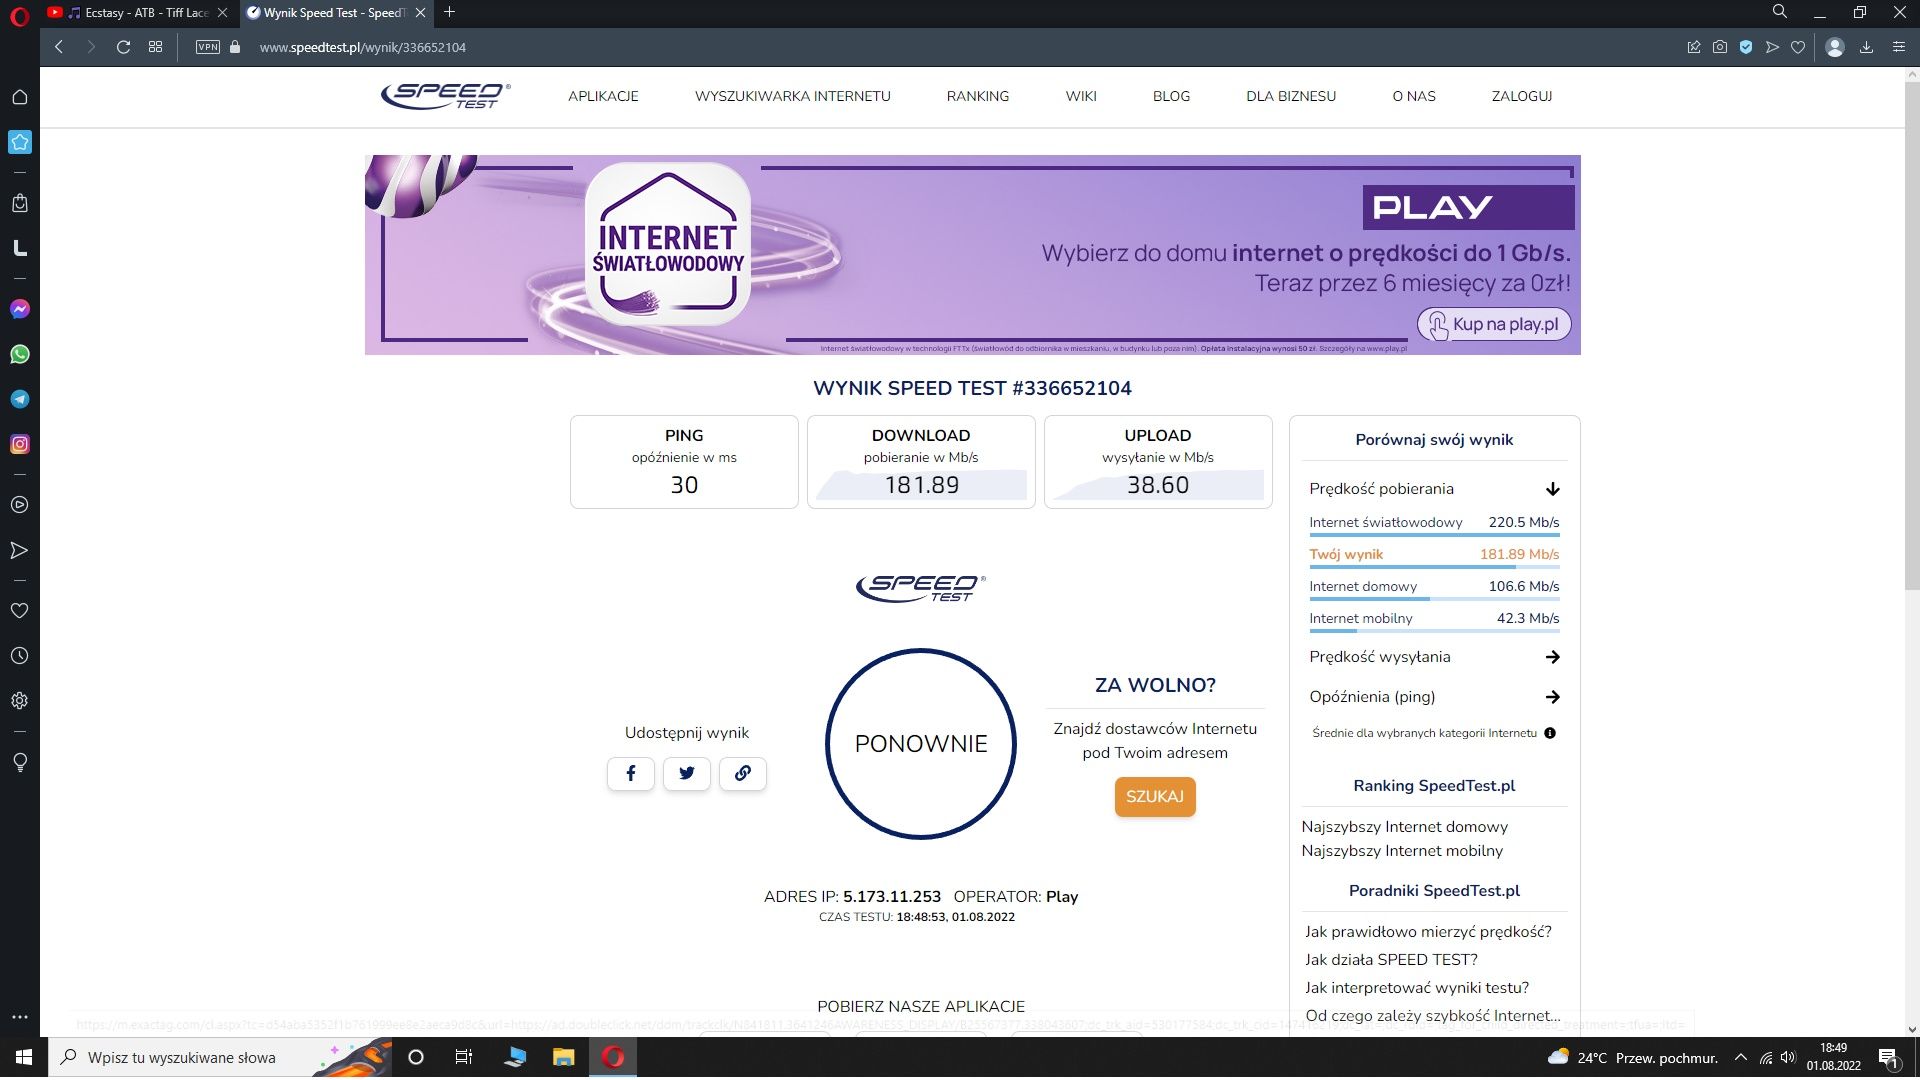The height and width of the screenshot is (1080, 1920).
Task: Open Facebook Messenger in sidebar
Action: tap(19, 309)
